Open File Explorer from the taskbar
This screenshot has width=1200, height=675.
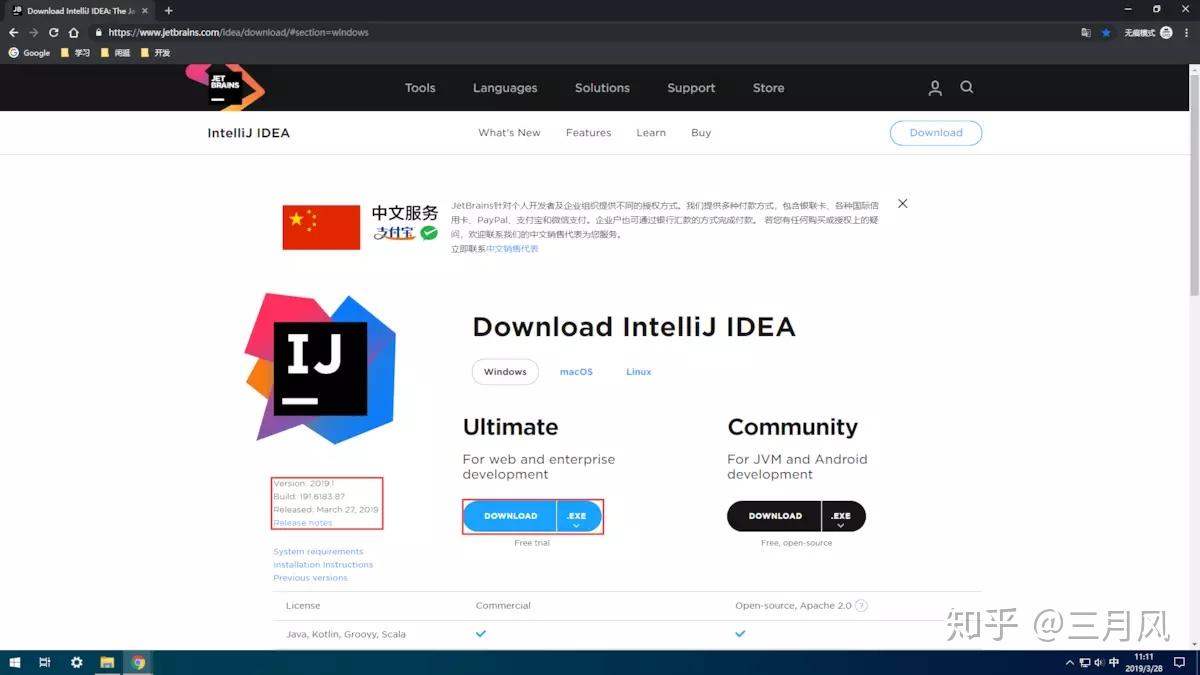(x=106, y=662)
